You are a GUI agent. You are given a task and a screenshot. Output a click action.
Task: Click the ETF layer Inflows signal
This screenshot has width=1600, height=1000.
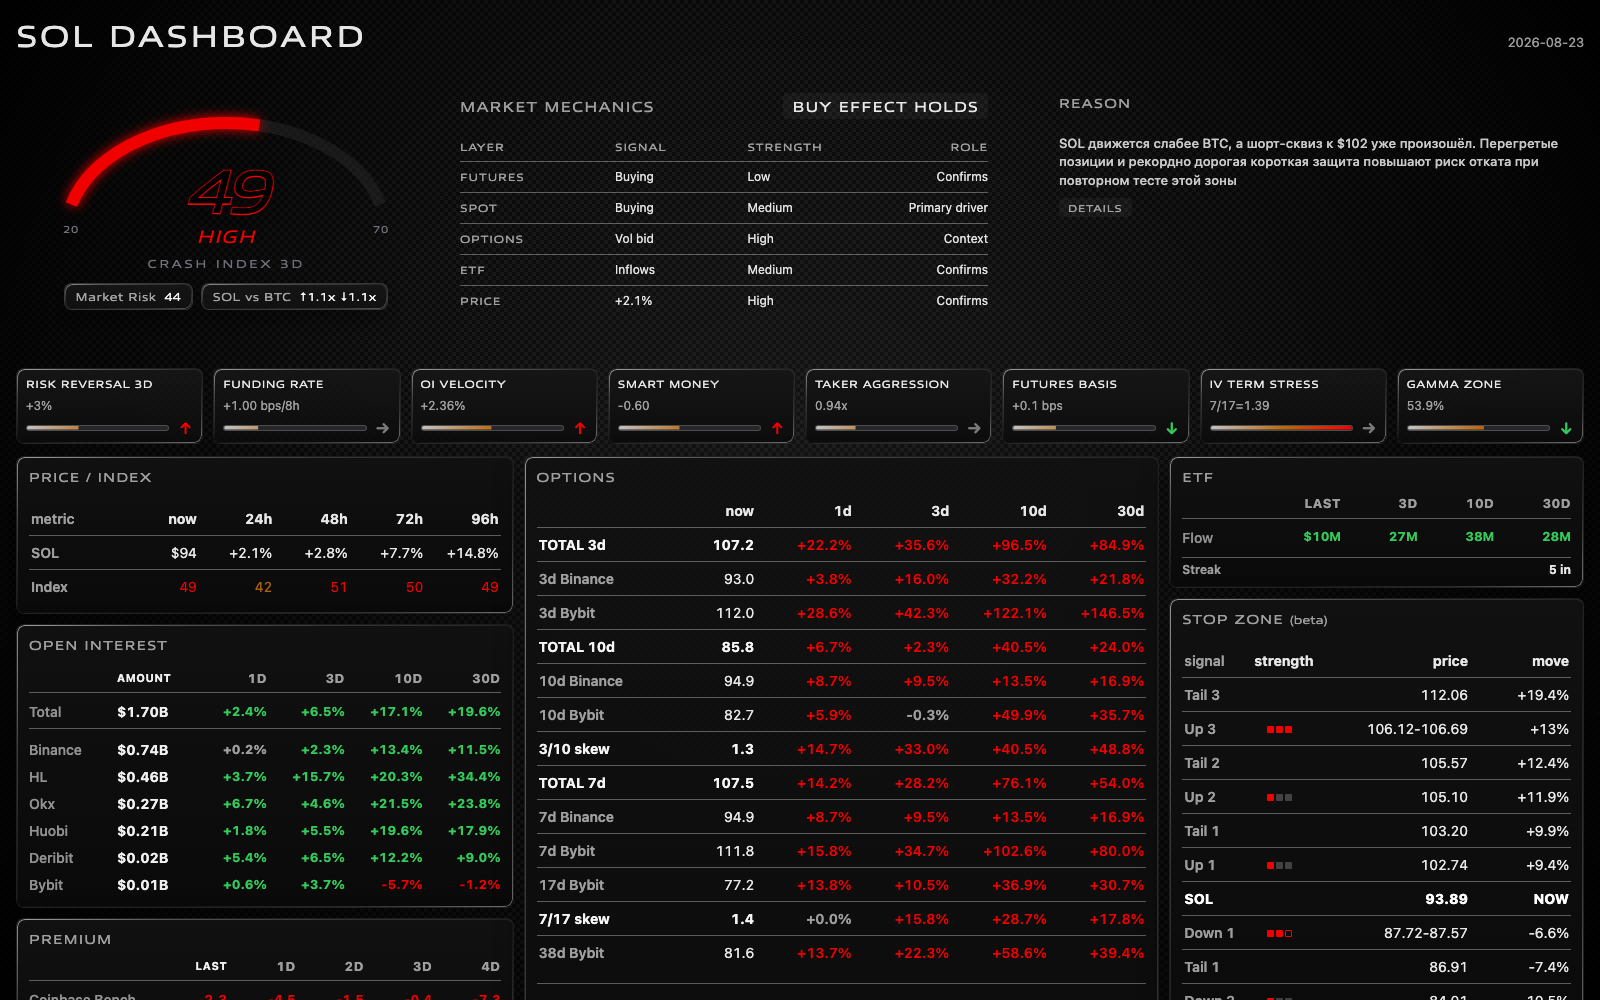[635, 270]
